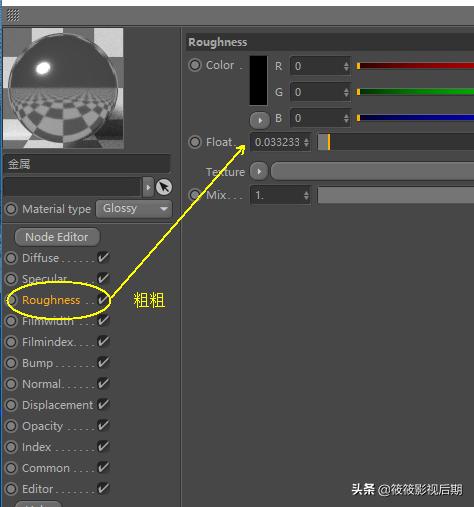
Task: Toggle the Diffuse checkbox
Action: tap(103, 257)
